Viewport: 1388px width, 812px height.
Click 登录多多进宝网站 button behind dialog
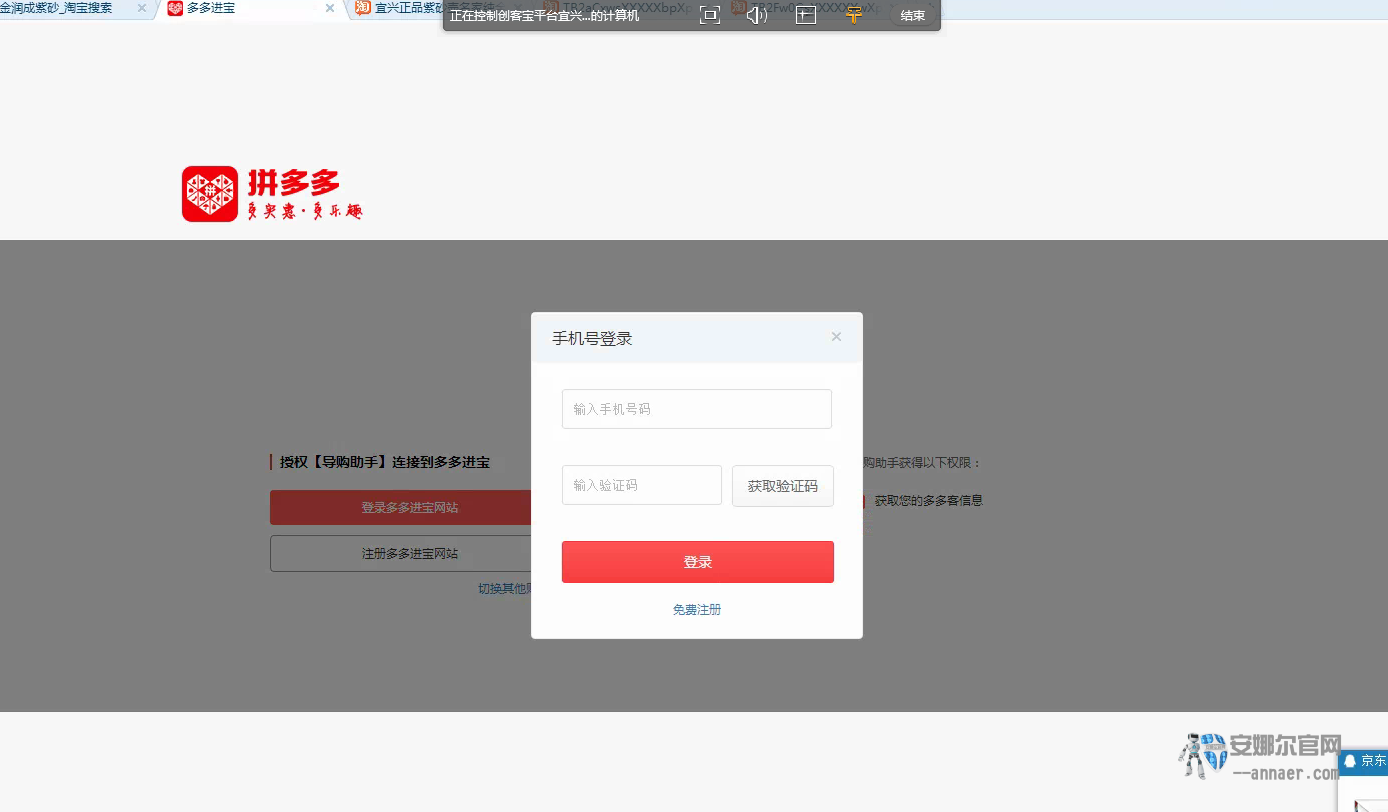point(401,507)
